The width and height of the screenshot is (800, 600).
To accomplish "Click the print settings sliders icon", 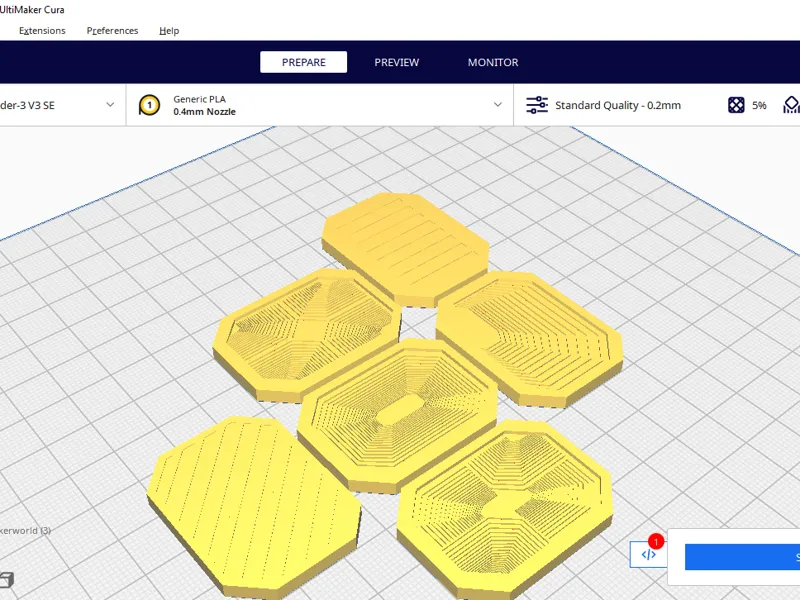I will 537,105.
